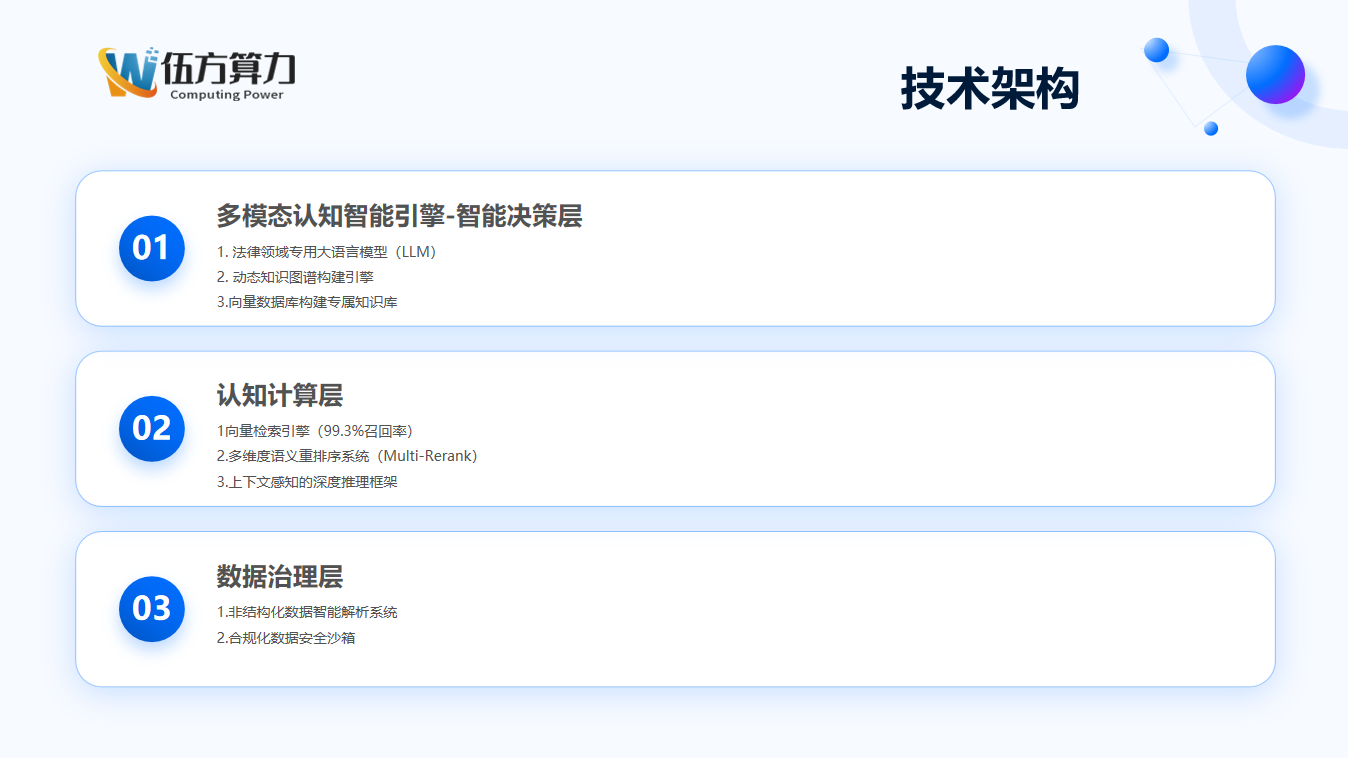This screenshot has width=1348, height=758.
Task: Select the 数据治理层 heading
Action: 279,576
